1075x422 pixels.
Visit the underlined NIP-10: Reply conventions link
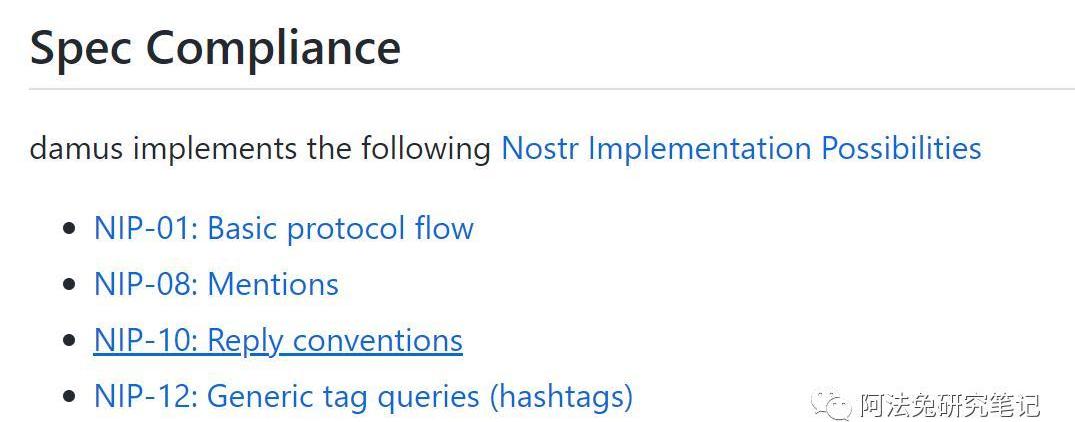tap(278, 341)
